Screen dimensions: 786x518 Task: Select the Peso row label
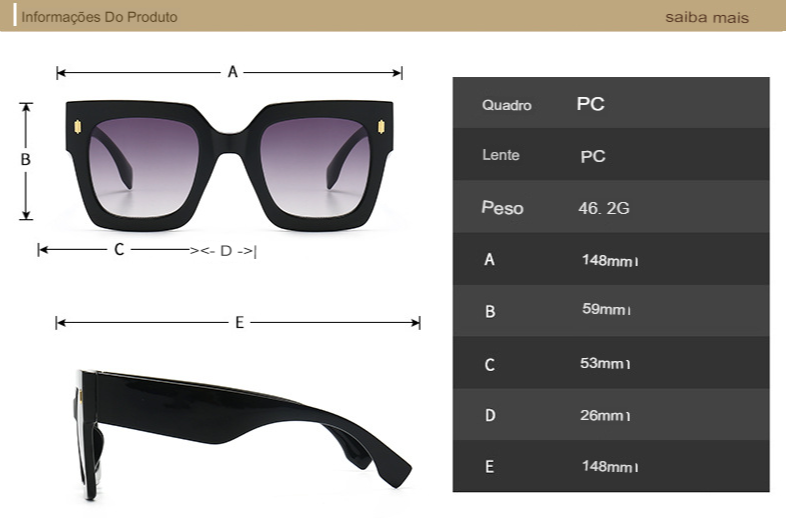[x=502, y=208]
